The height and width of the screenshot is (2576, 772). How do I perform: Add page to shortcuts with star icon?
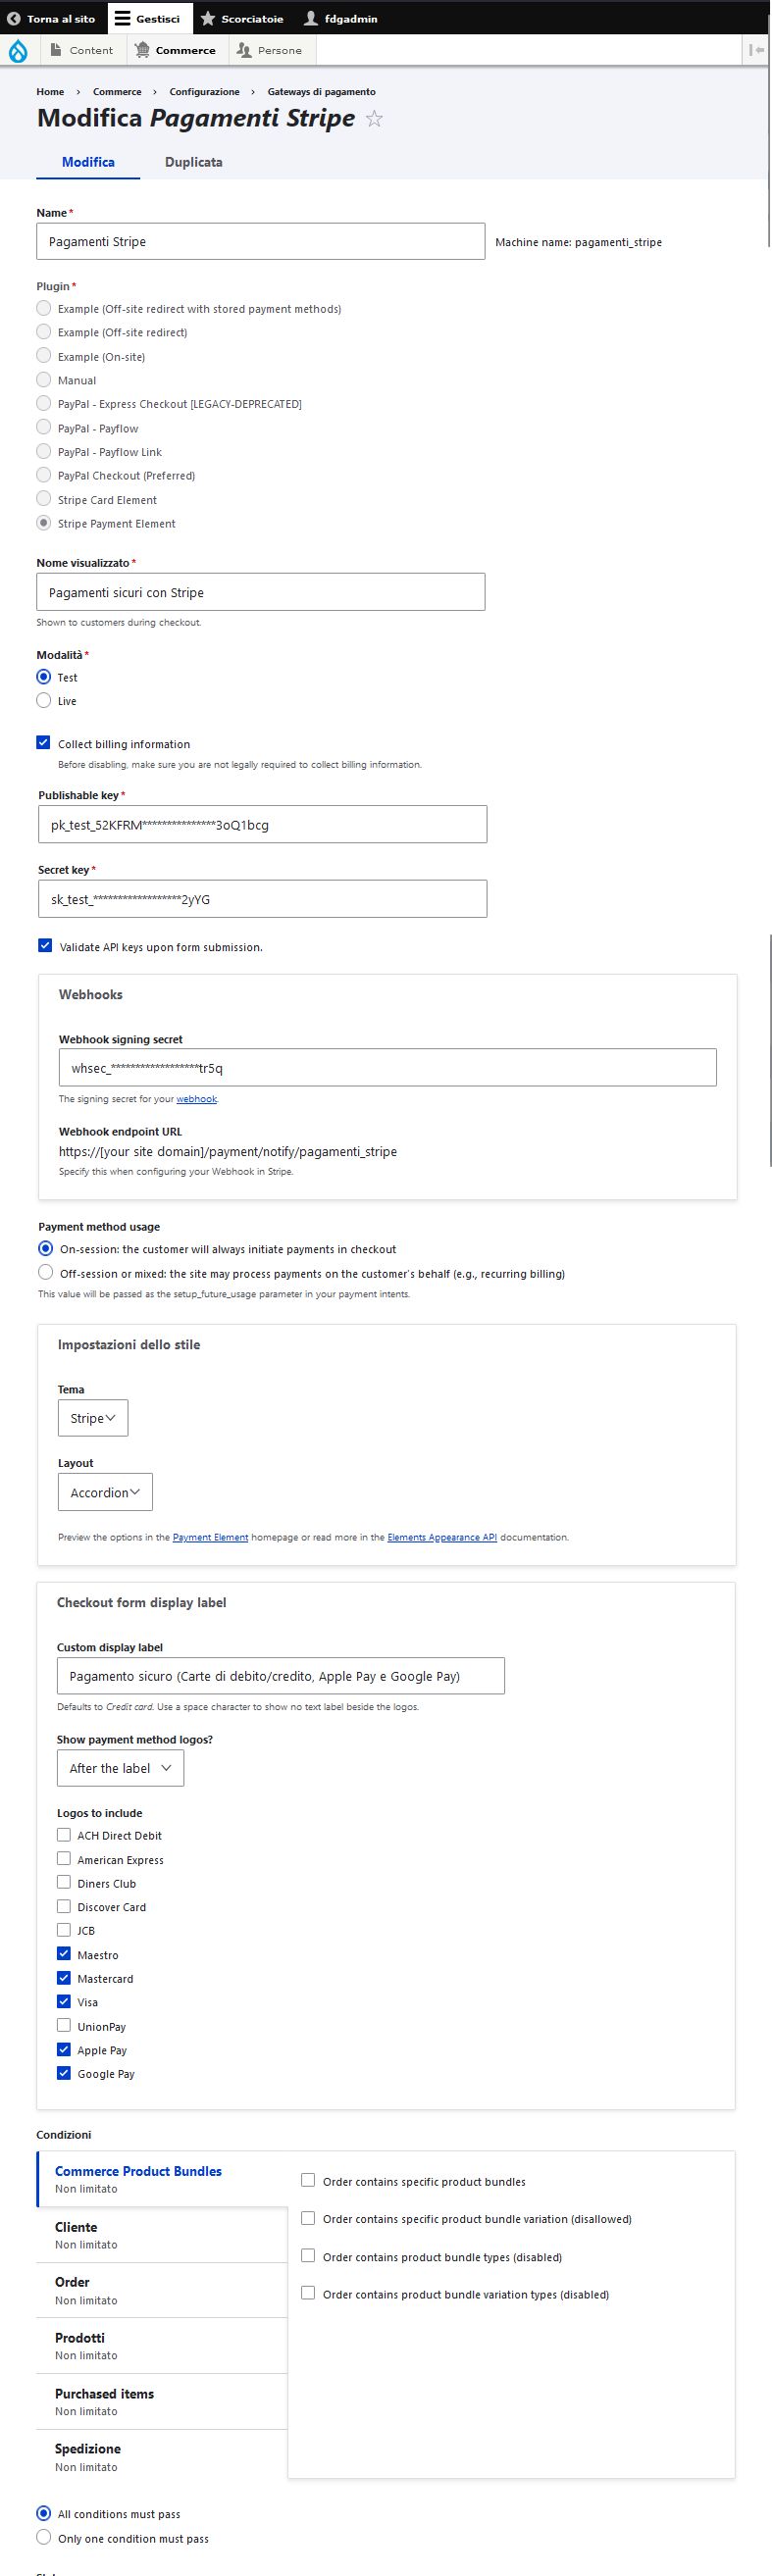pos(374,119)
